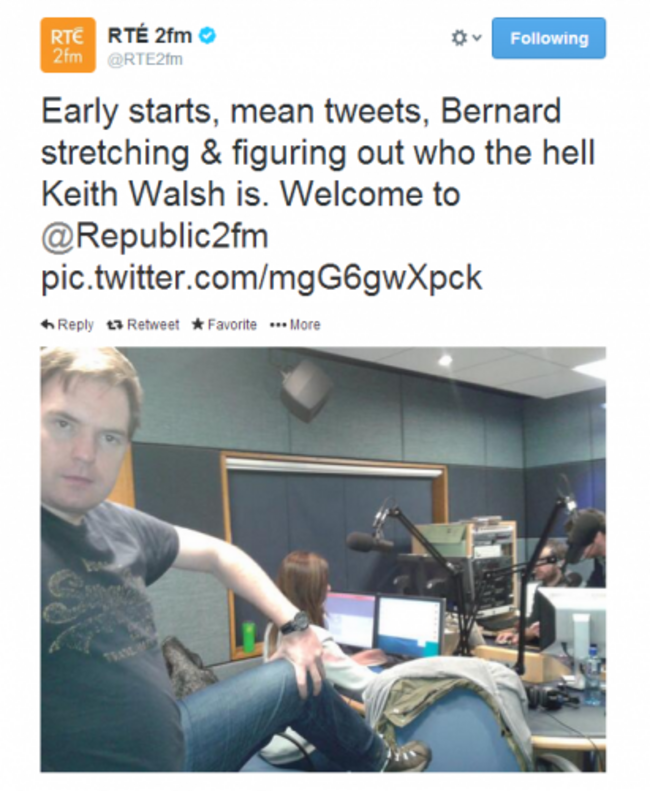Click the Reply text label
Image resolution: width=650 pixels, height=791 pixels.
(x=76, y=325)
